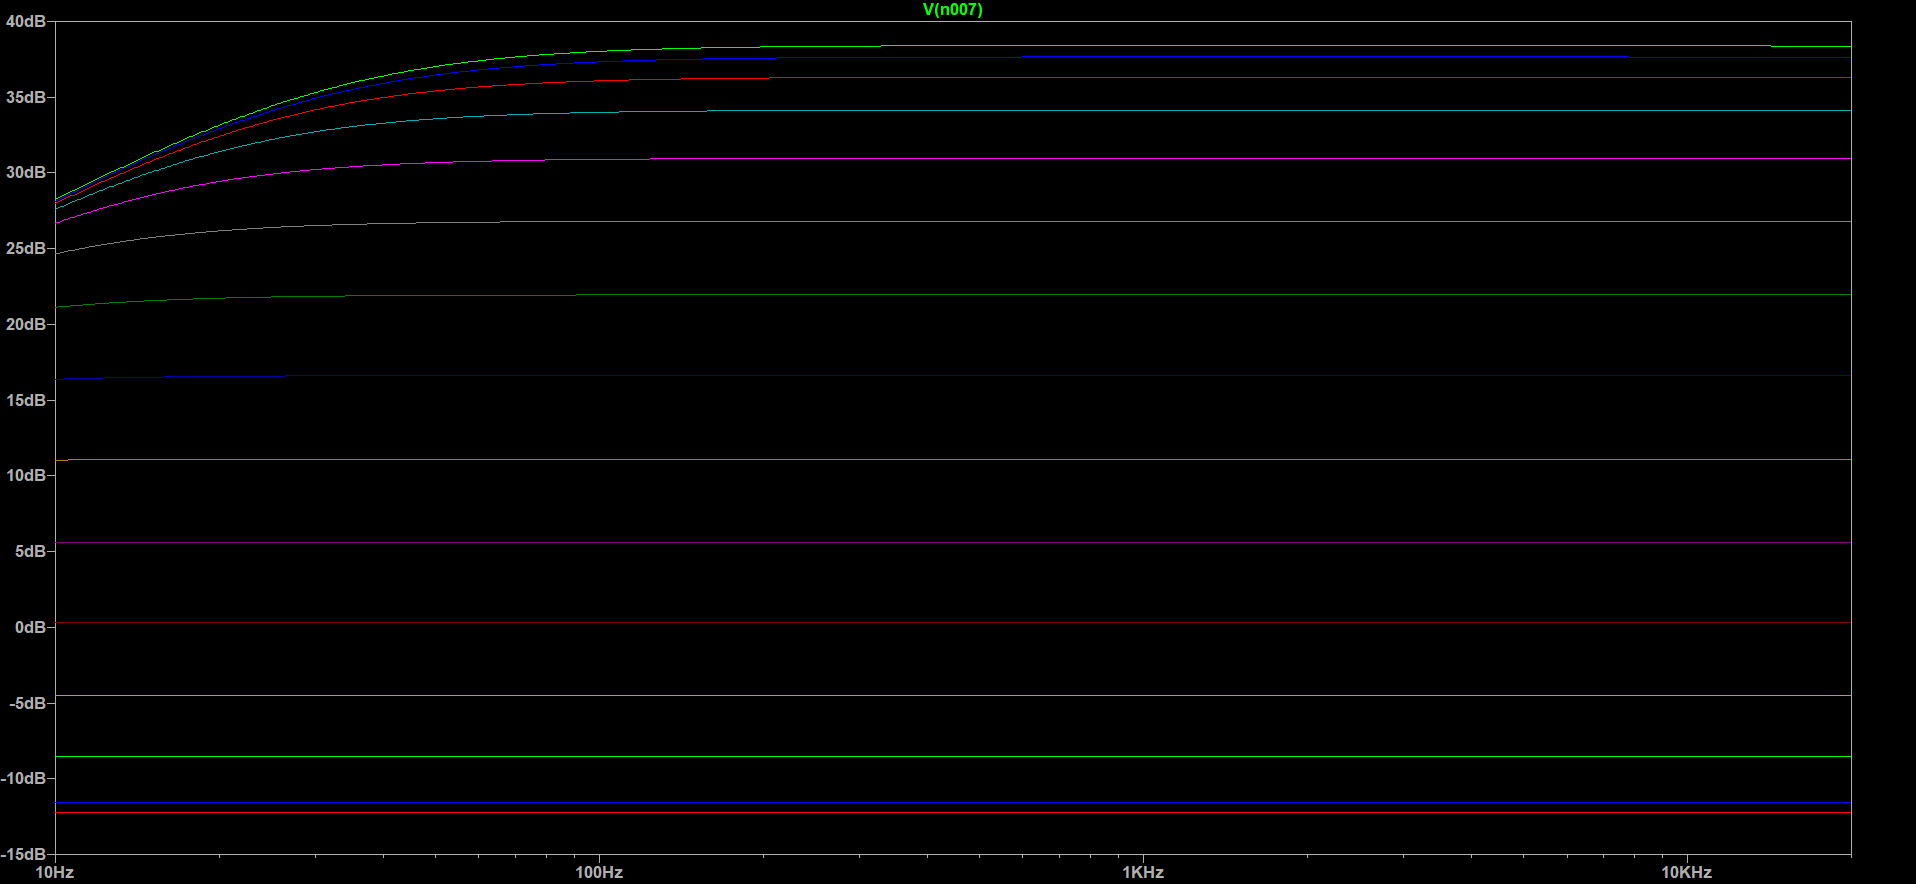Click the -10dB axis label

(24, 778)
